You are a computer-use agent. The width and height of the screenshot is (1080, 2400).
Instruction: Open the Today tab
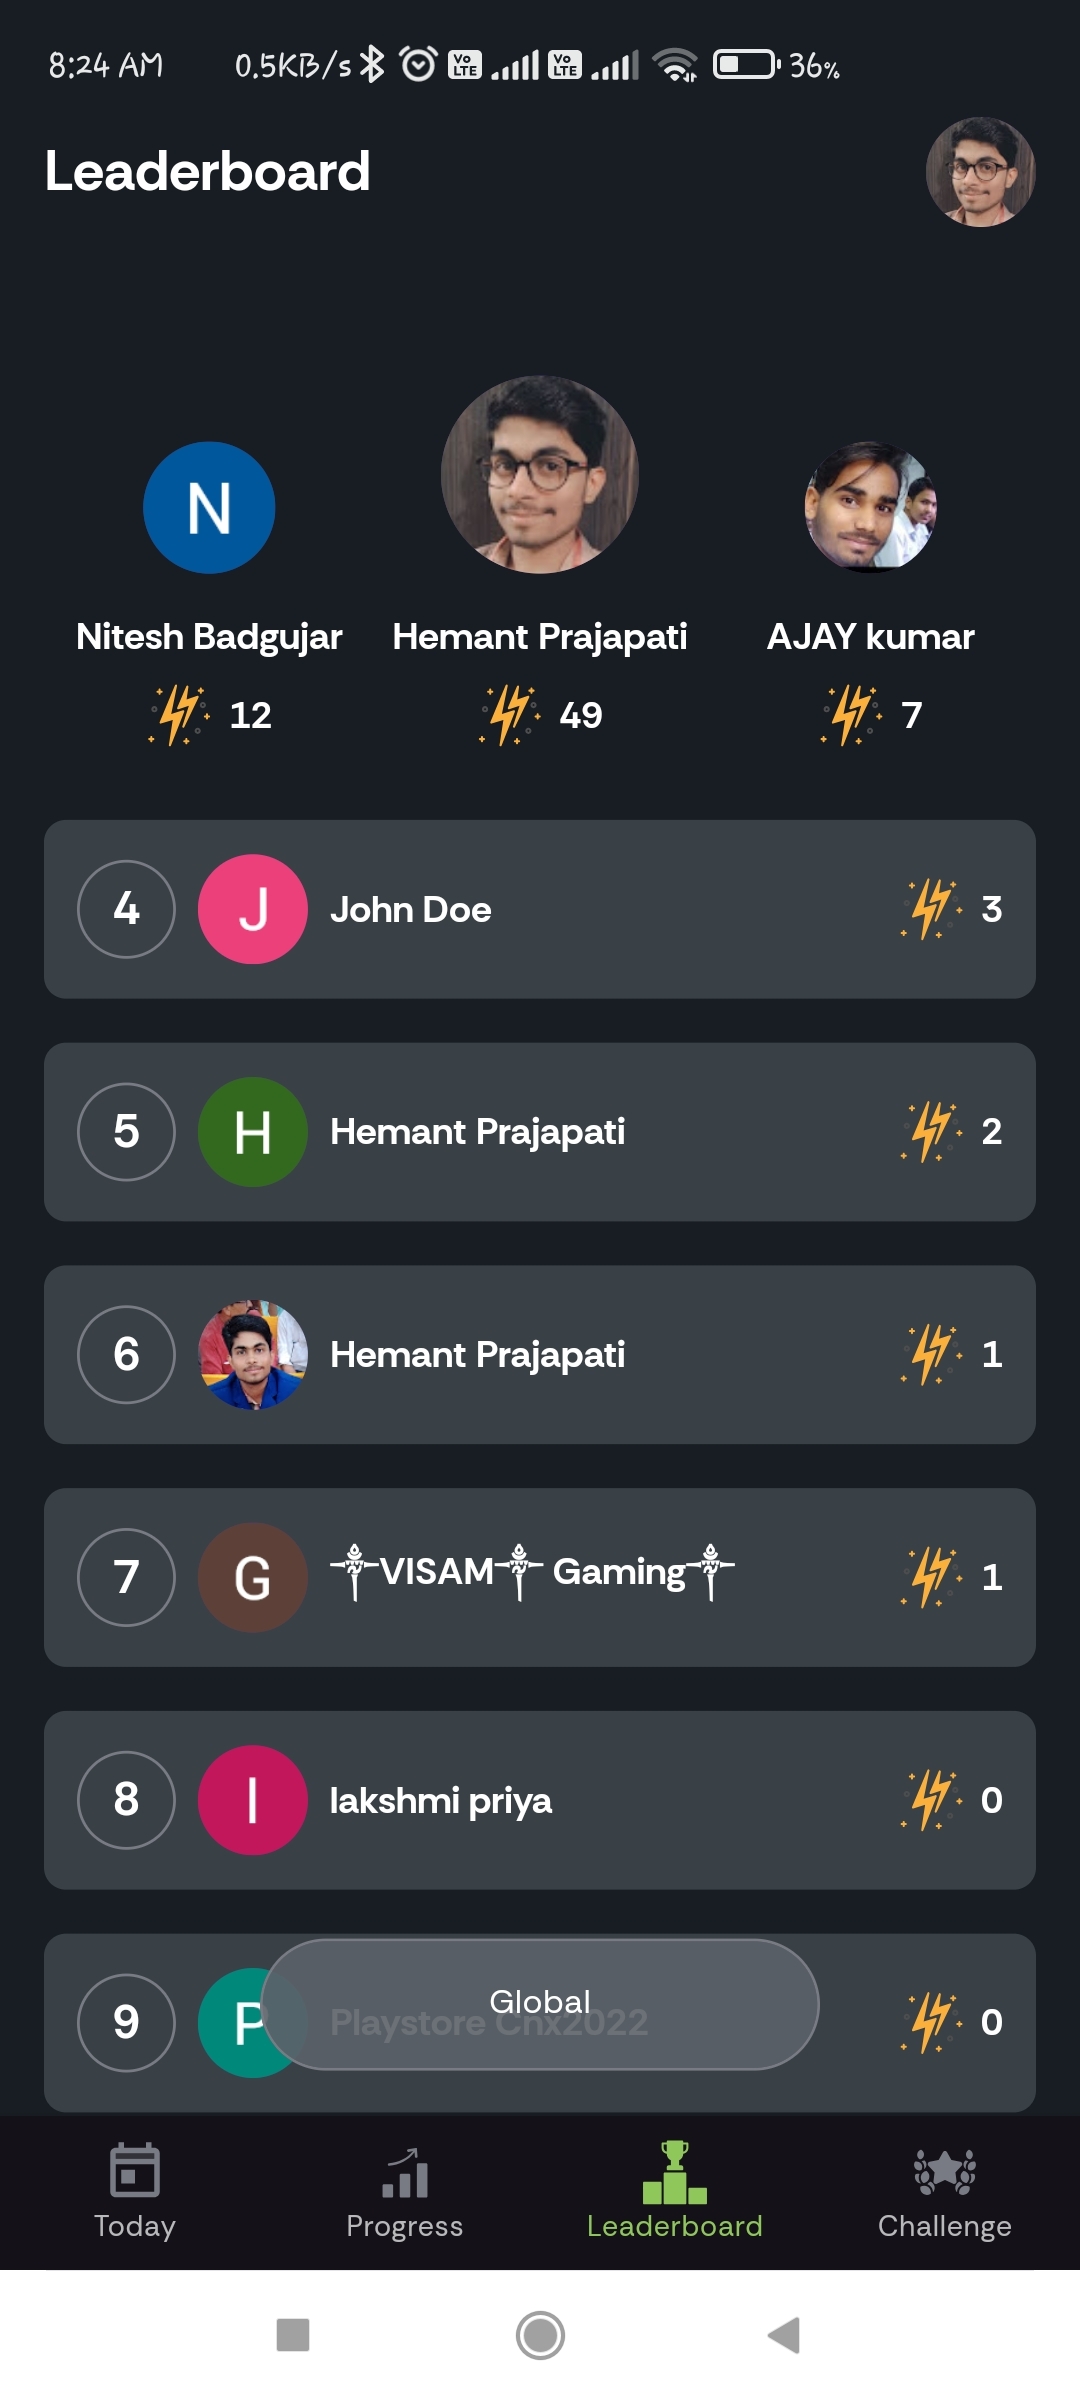(135, 2191)
